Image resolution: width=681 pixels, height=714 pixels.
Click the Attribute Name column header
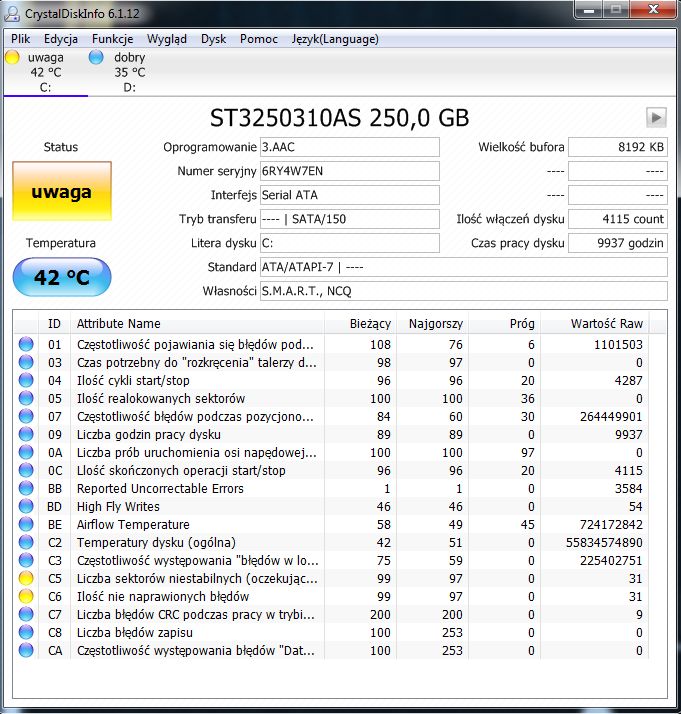[197, 323]
